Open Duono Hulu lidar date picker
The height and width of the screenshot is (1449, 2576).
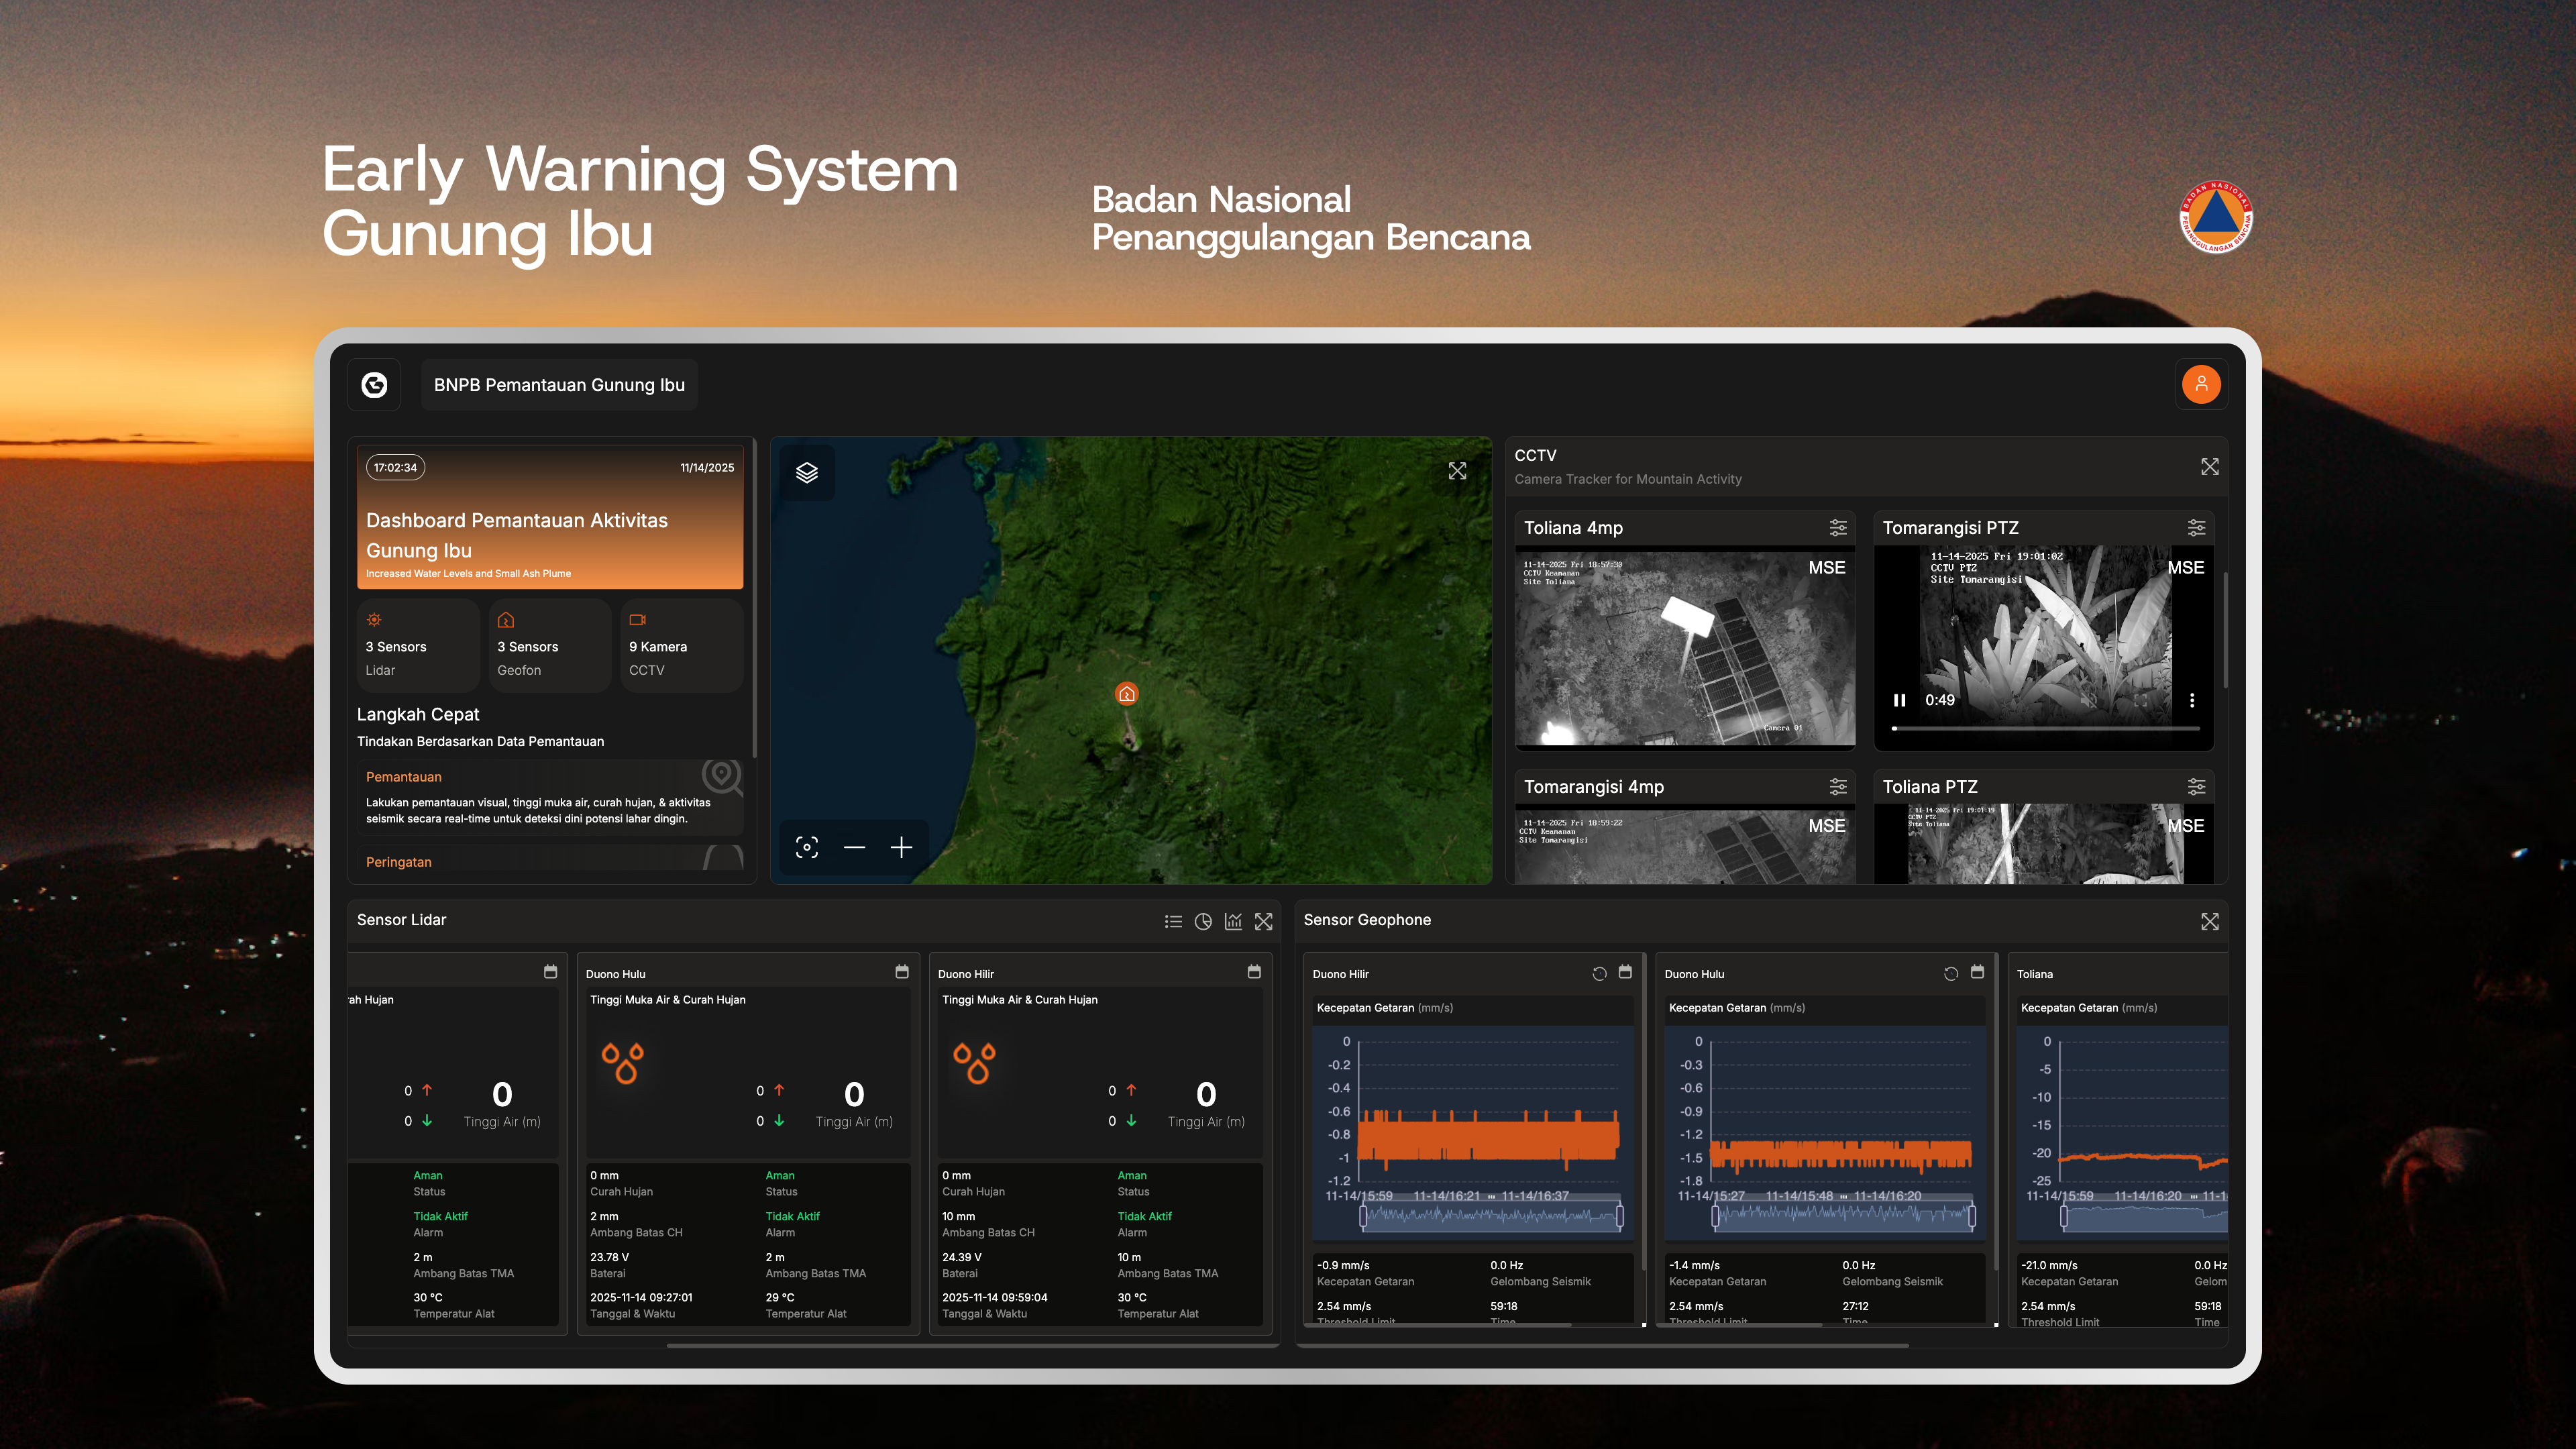click(901, 972)
